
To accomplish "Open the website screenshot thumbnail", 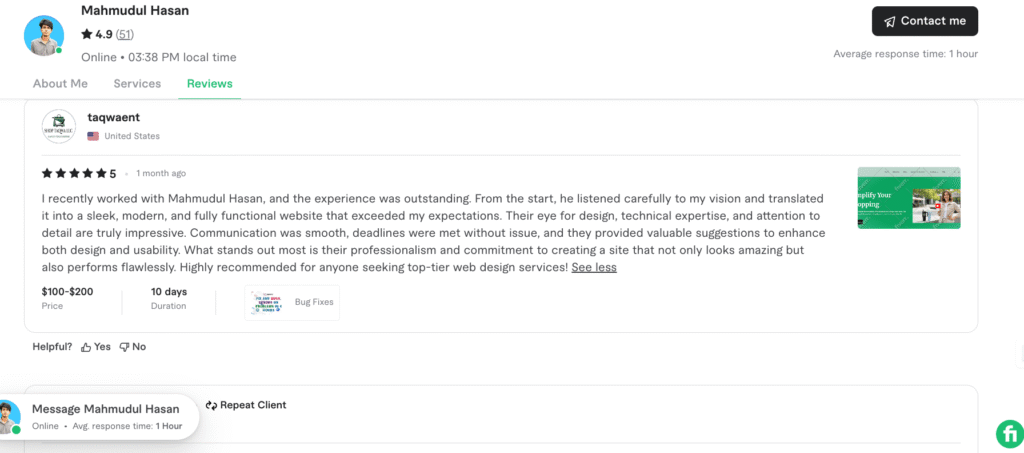I will pyautogui.click(x=908, y=198).
